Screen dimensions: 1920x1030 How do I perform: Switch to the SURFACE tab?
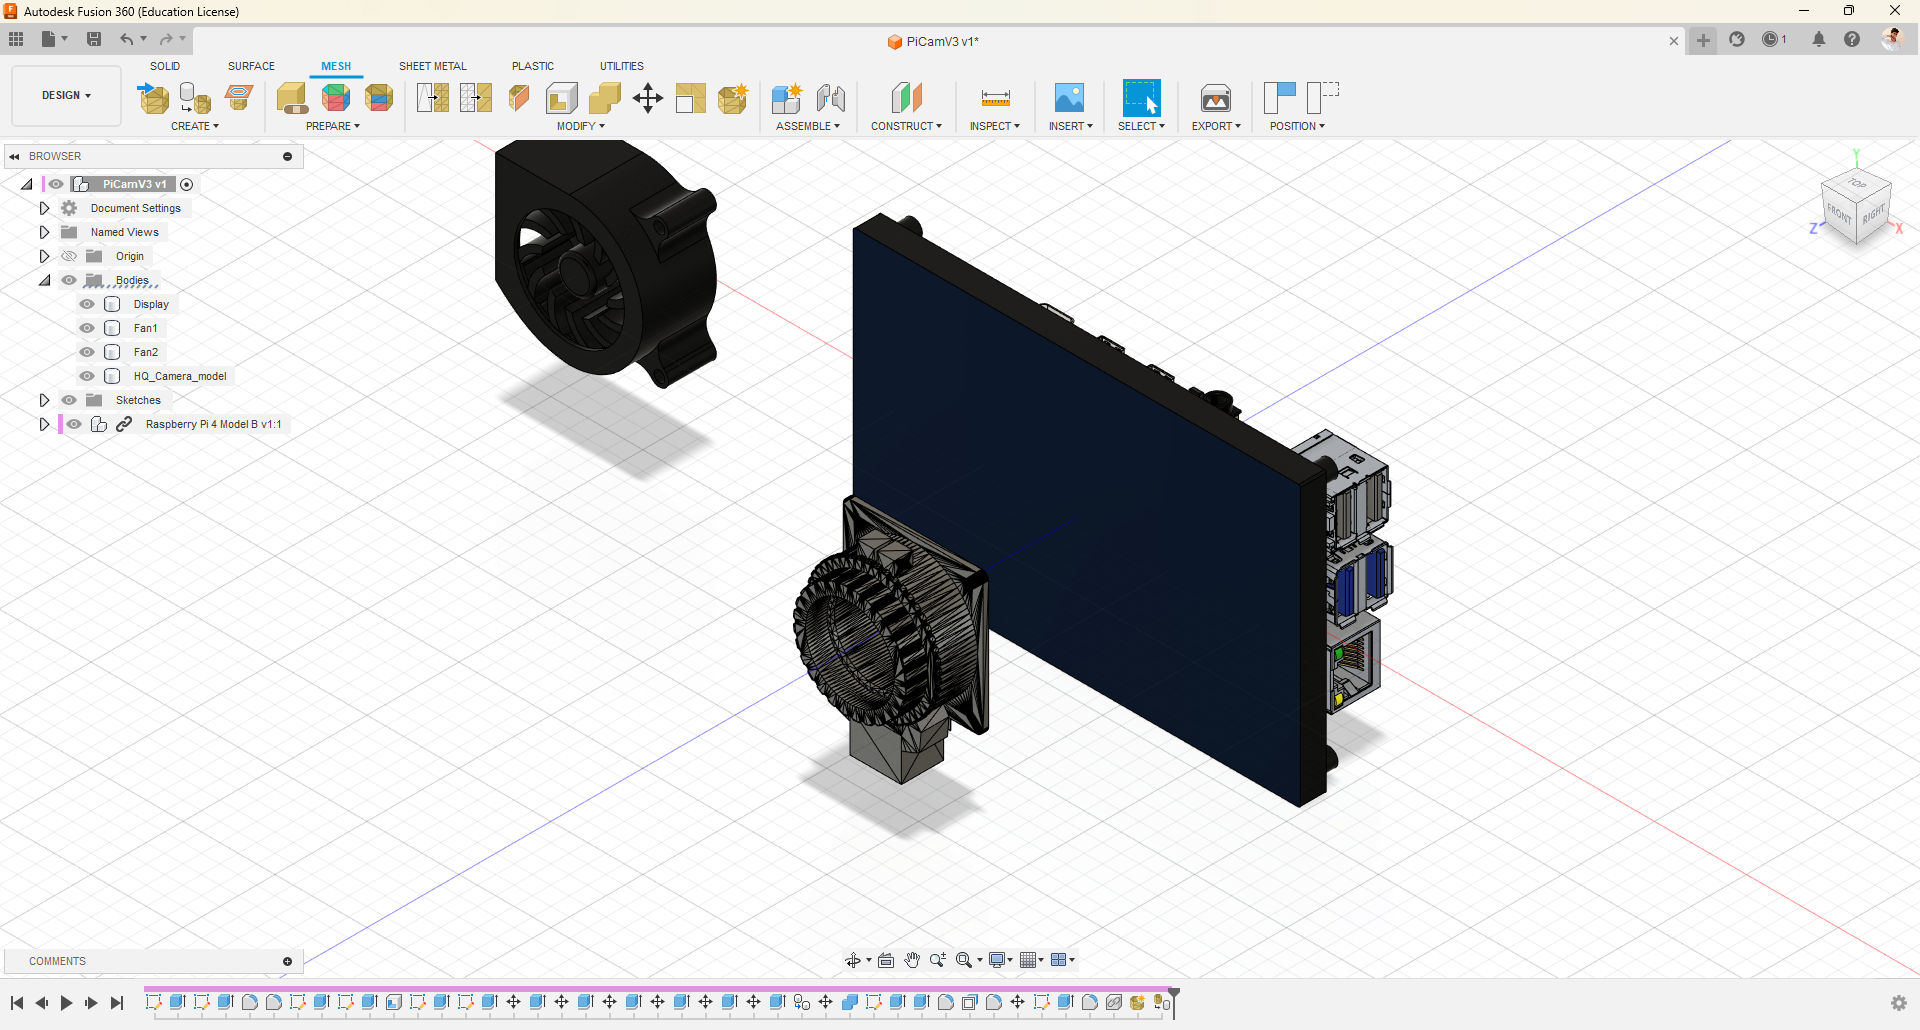(x=251, y=66)
